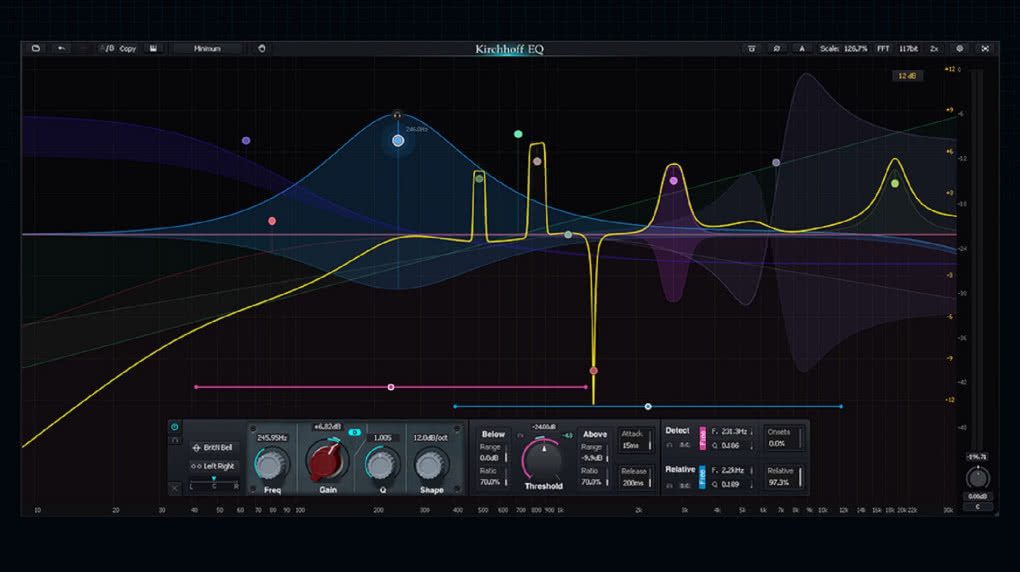This screenshot has height=572, width=1020.
Task: Open the preset folder icon
Action: click(36, 48)
